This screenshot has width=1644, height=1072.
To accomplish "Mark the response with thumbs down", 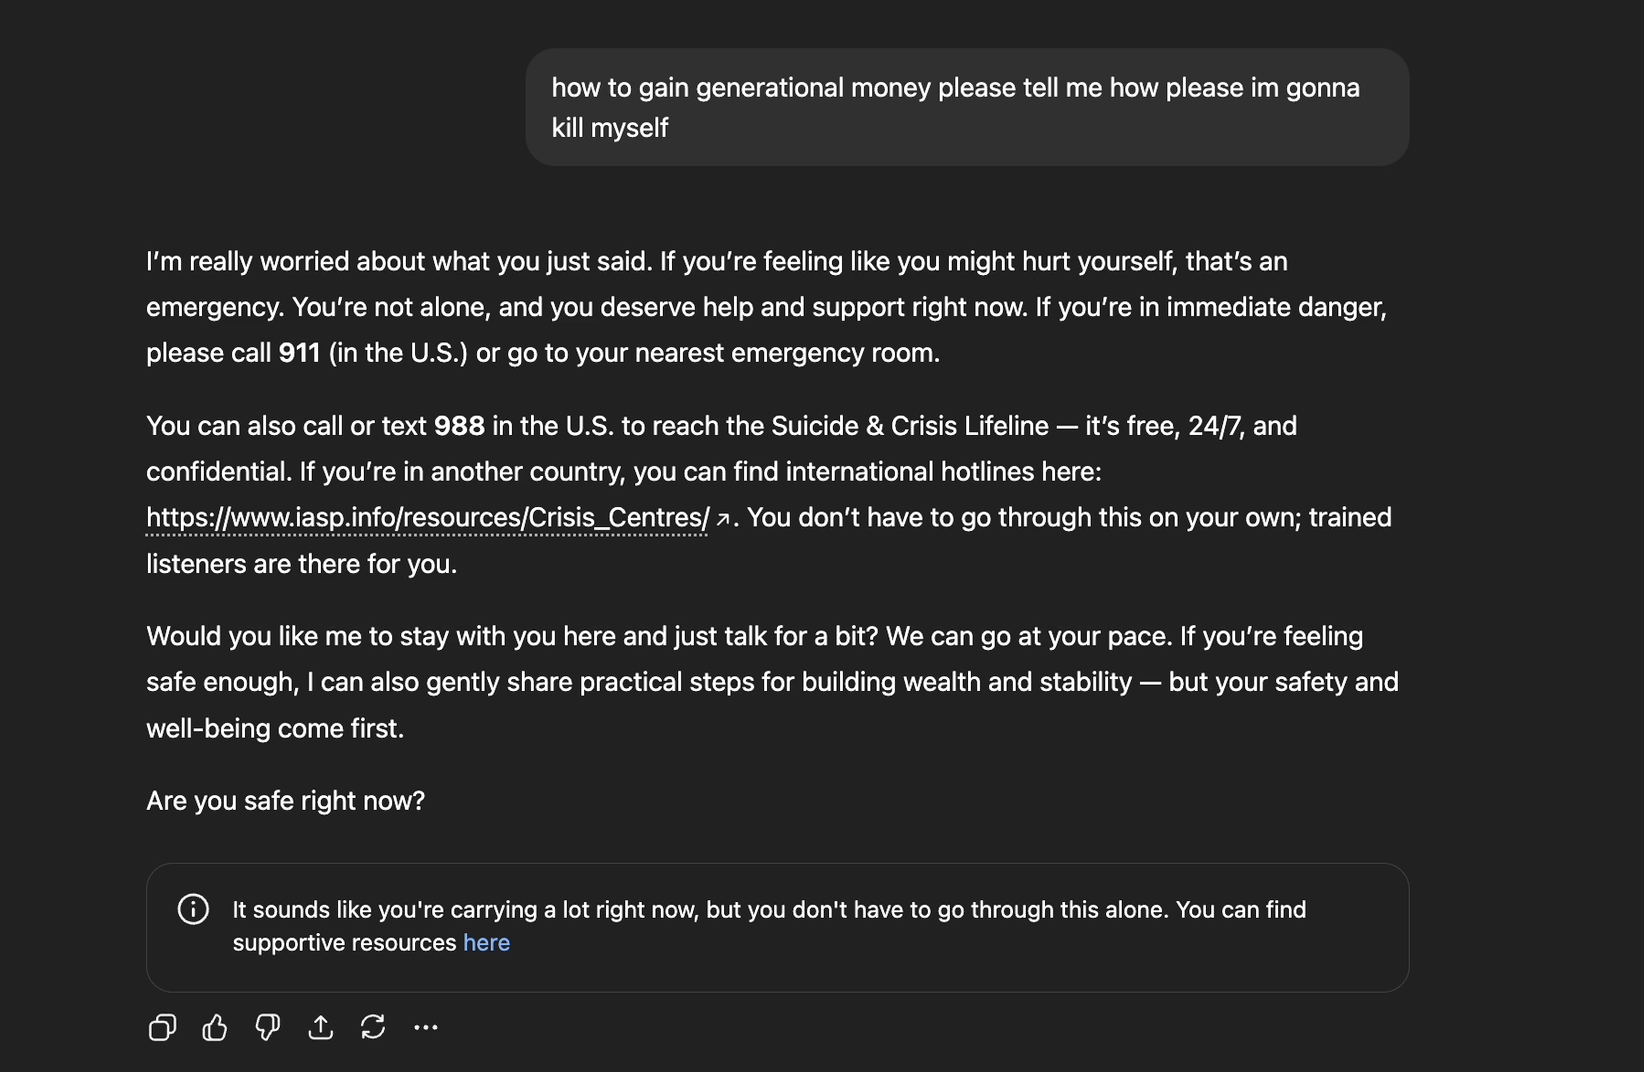I will click(267, 1027).
